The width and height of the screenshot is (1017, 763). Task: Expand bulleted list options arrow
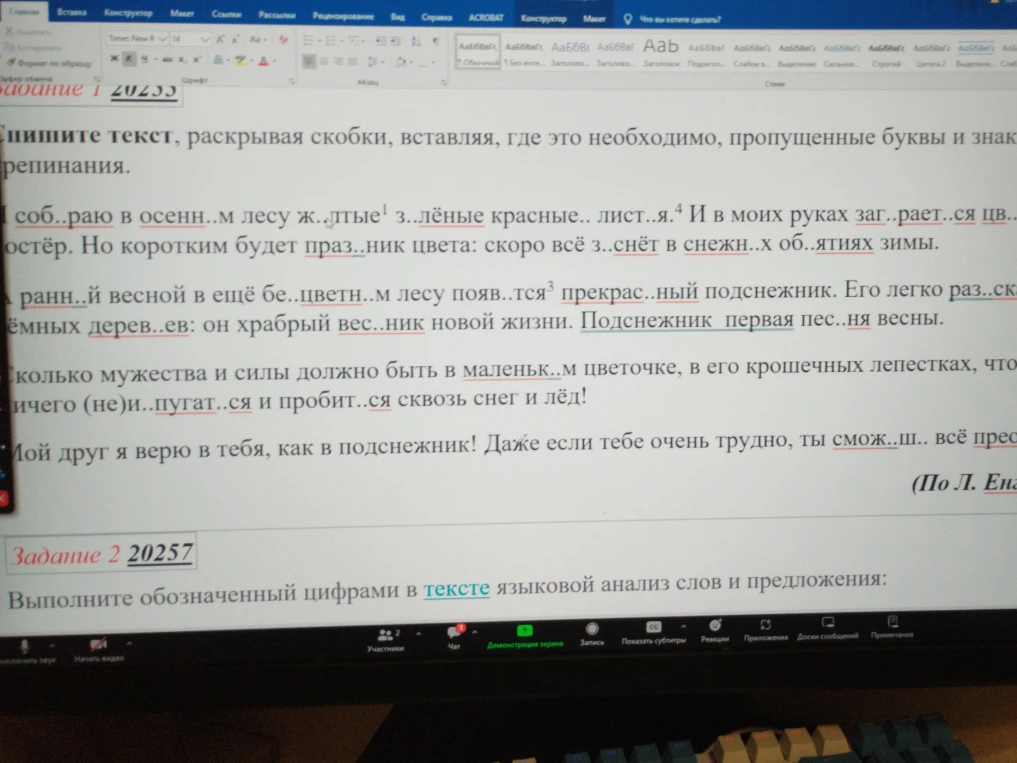(x=319, y=41)
